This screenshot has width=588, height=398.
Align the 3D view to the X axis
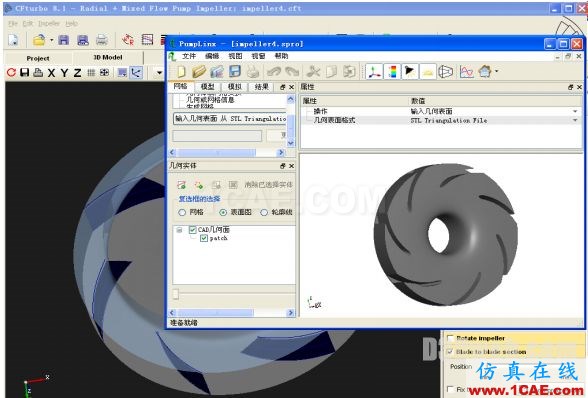[x=51, y=73]
